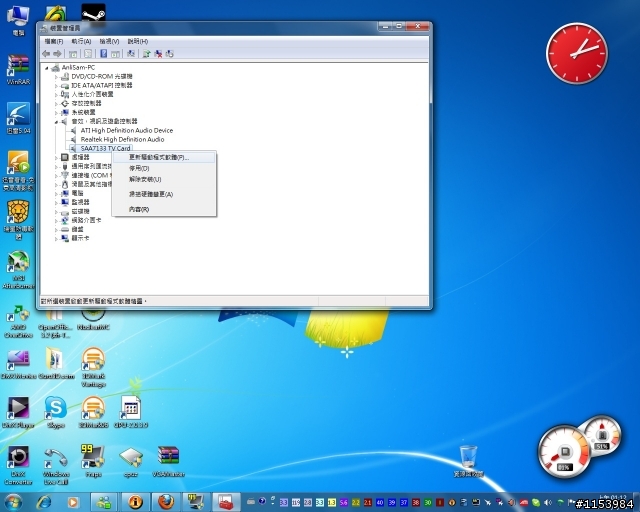
Task: Open the WinRAR desktop shortcut
Action: tap(18, 69)
